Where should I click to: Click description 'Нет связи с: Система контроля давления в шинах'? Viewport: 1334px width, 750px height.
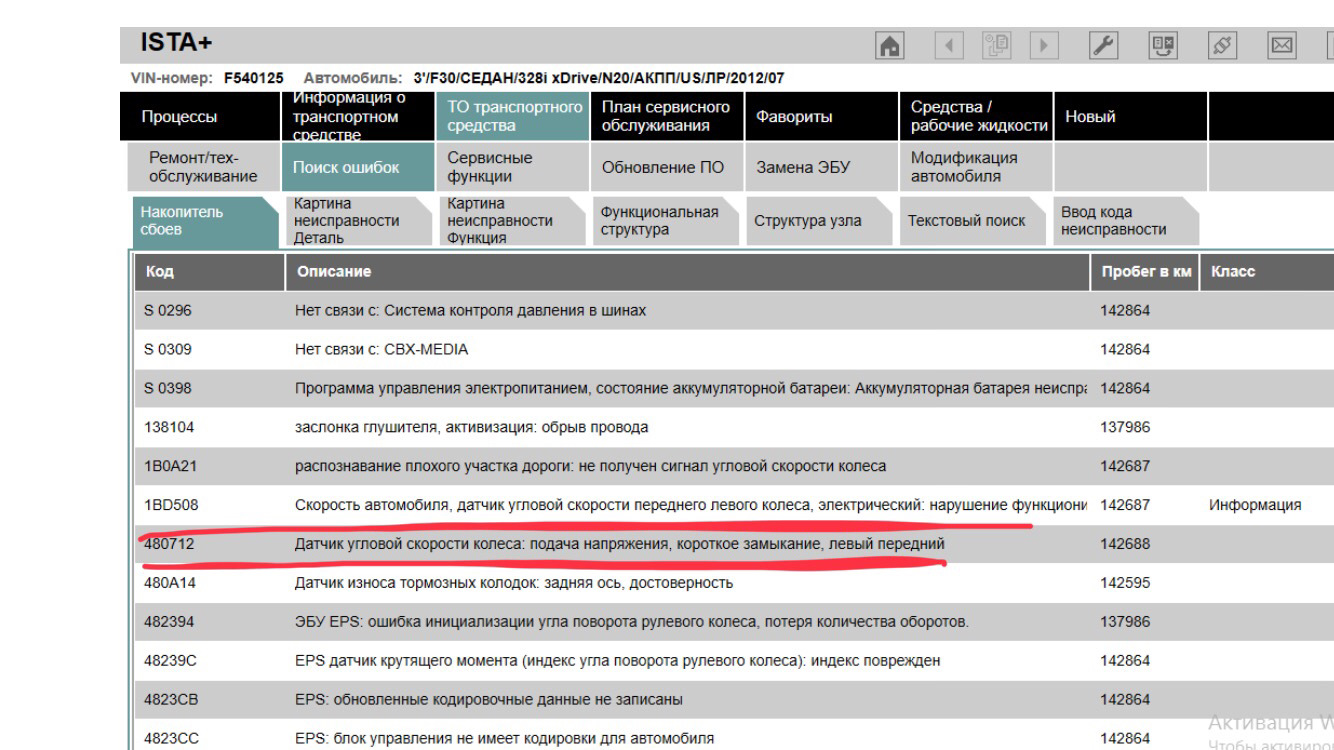pyautogui.click(x=470, y=311)
